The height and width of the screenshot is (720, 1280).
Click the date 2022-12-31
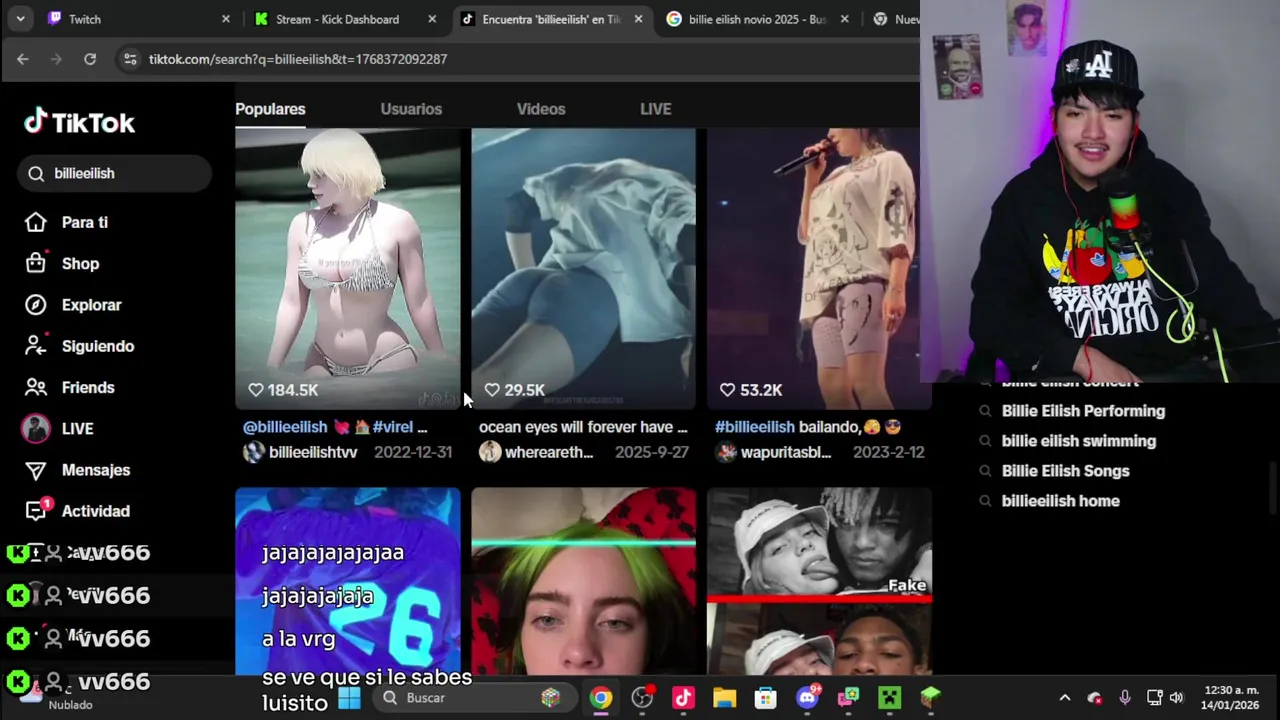point(413,452)
